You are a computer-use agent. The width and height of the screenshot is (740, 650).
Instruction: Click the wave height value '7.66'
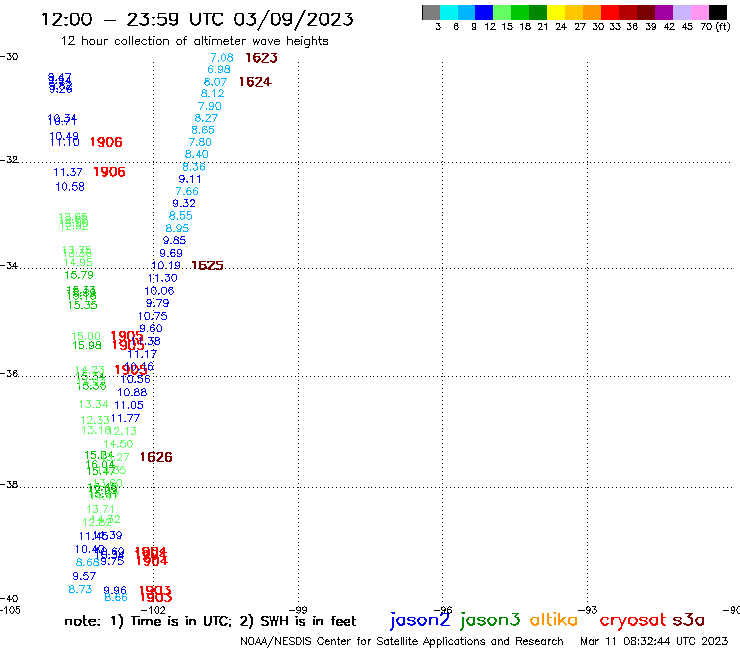tap(187, 191)
